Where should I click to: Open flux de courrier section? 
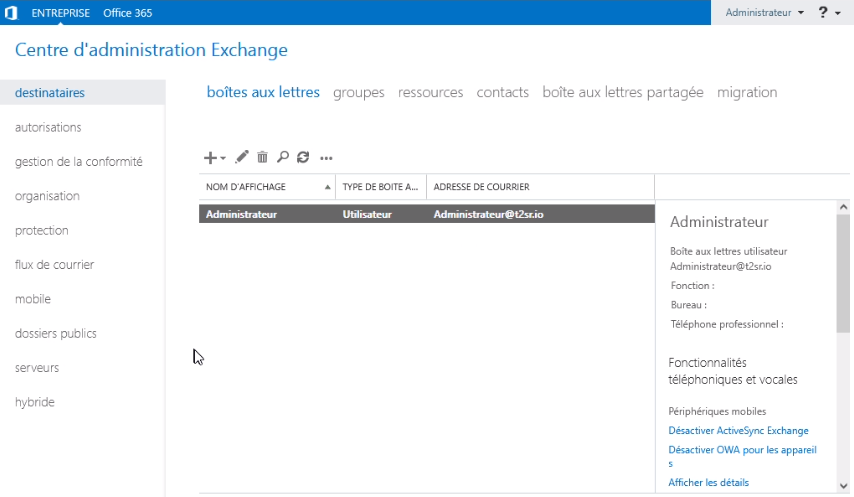54,265
